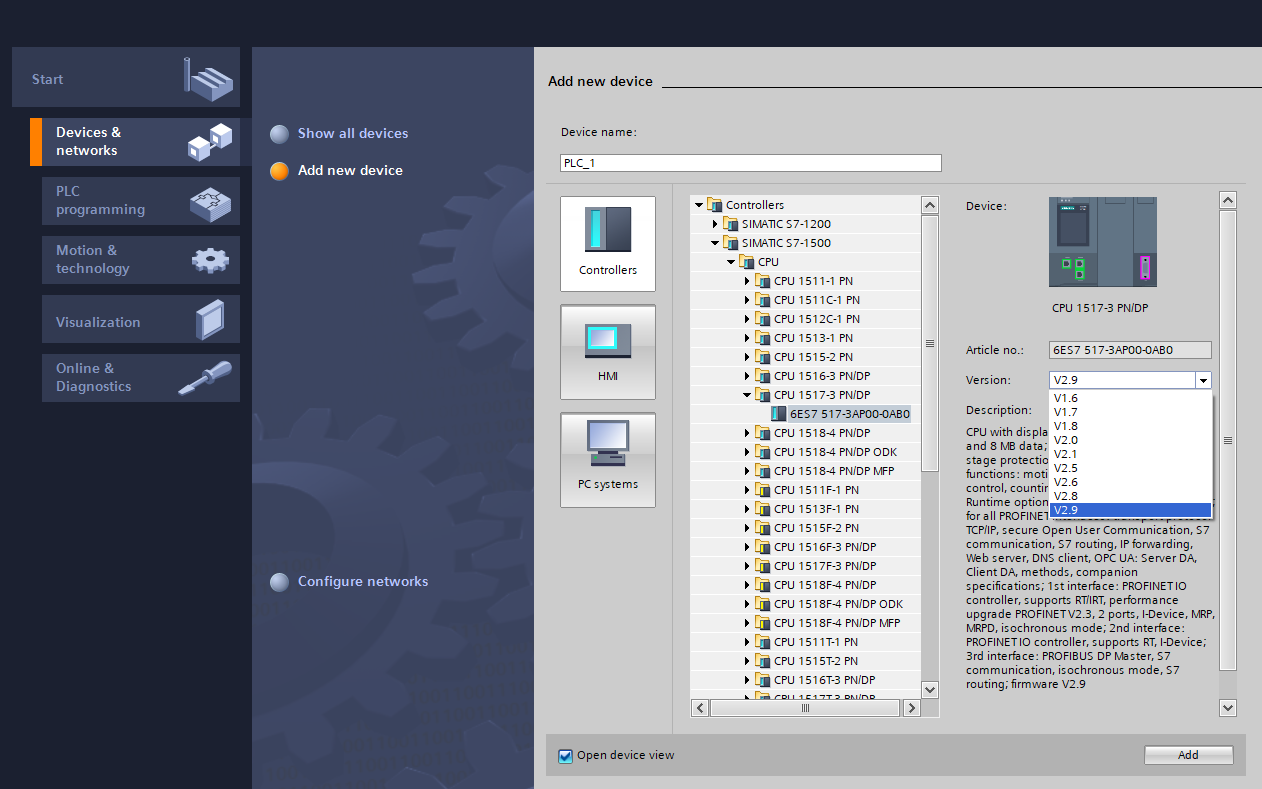
Task: Click the Visualization panel icon
Action: tap(210, 320)
